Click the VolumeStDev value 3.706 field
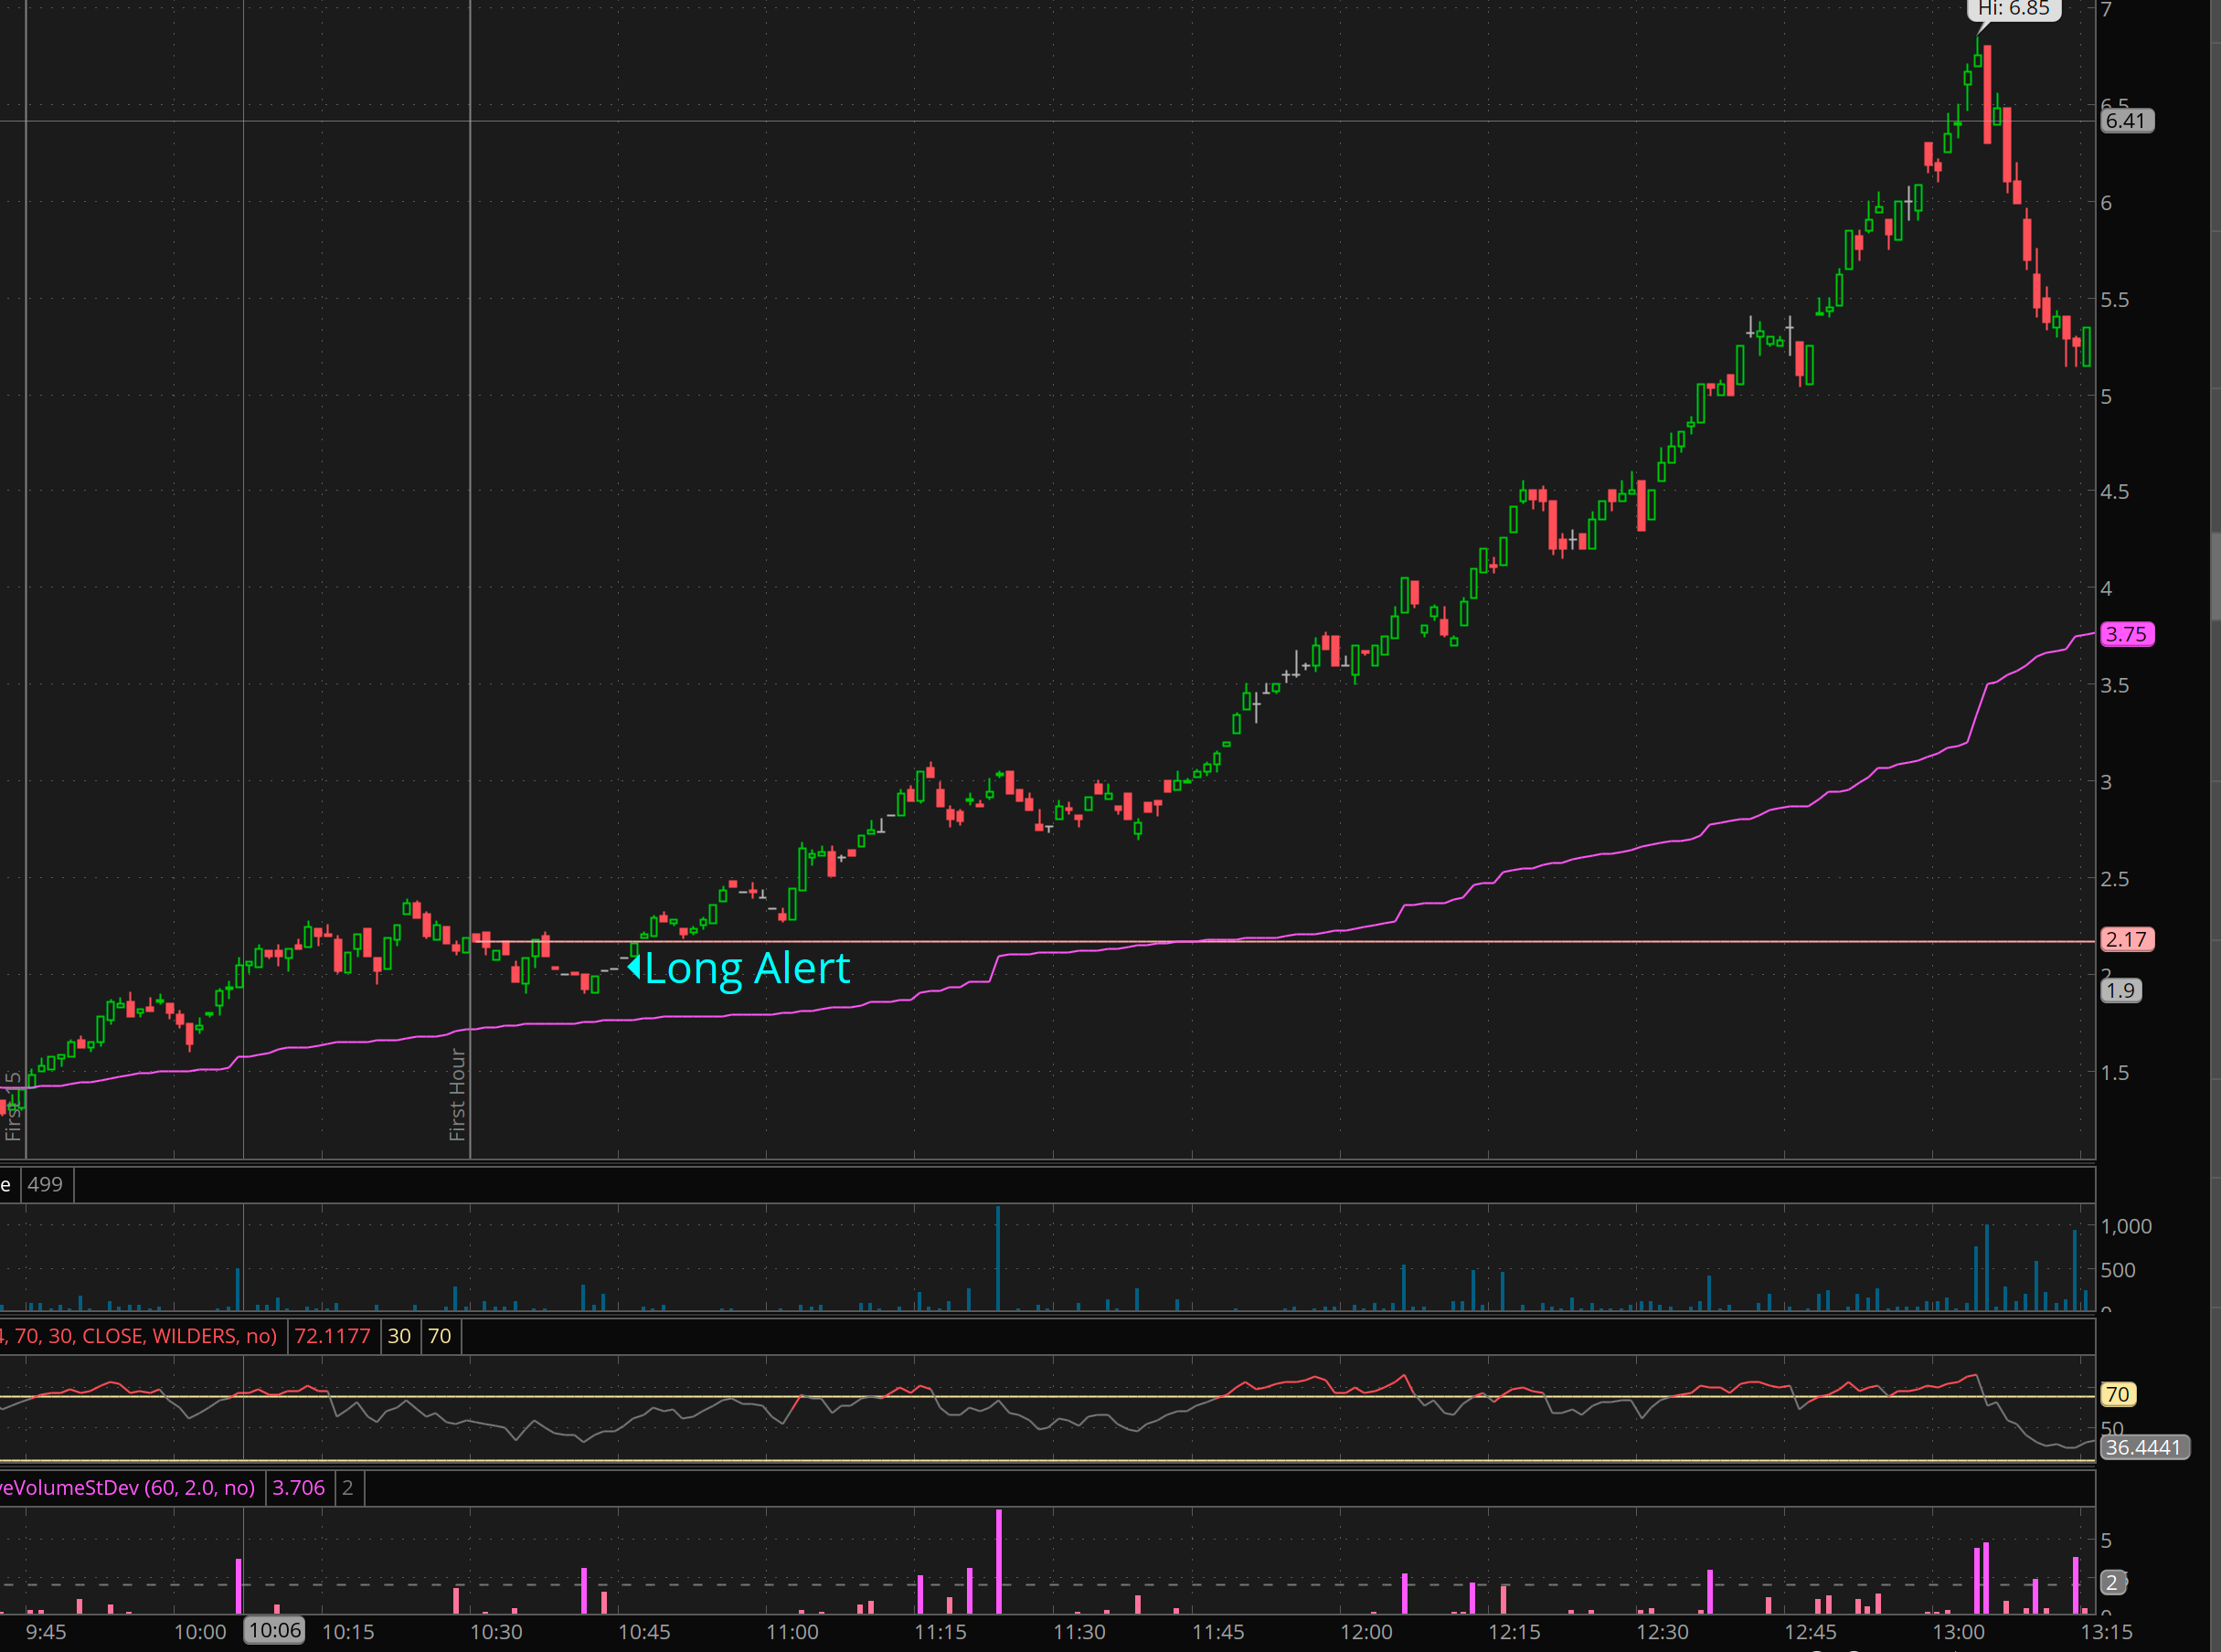Viewport: 2221px width, 1652px height. pos(299,1488)
